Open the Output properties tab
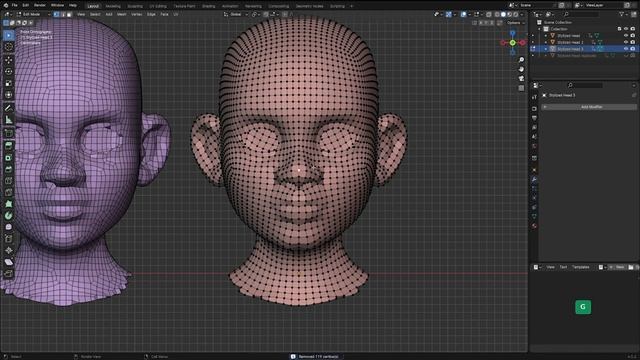The height and width of the screenshot is (360, 640). pyautogui.click(x=534, y=118)
